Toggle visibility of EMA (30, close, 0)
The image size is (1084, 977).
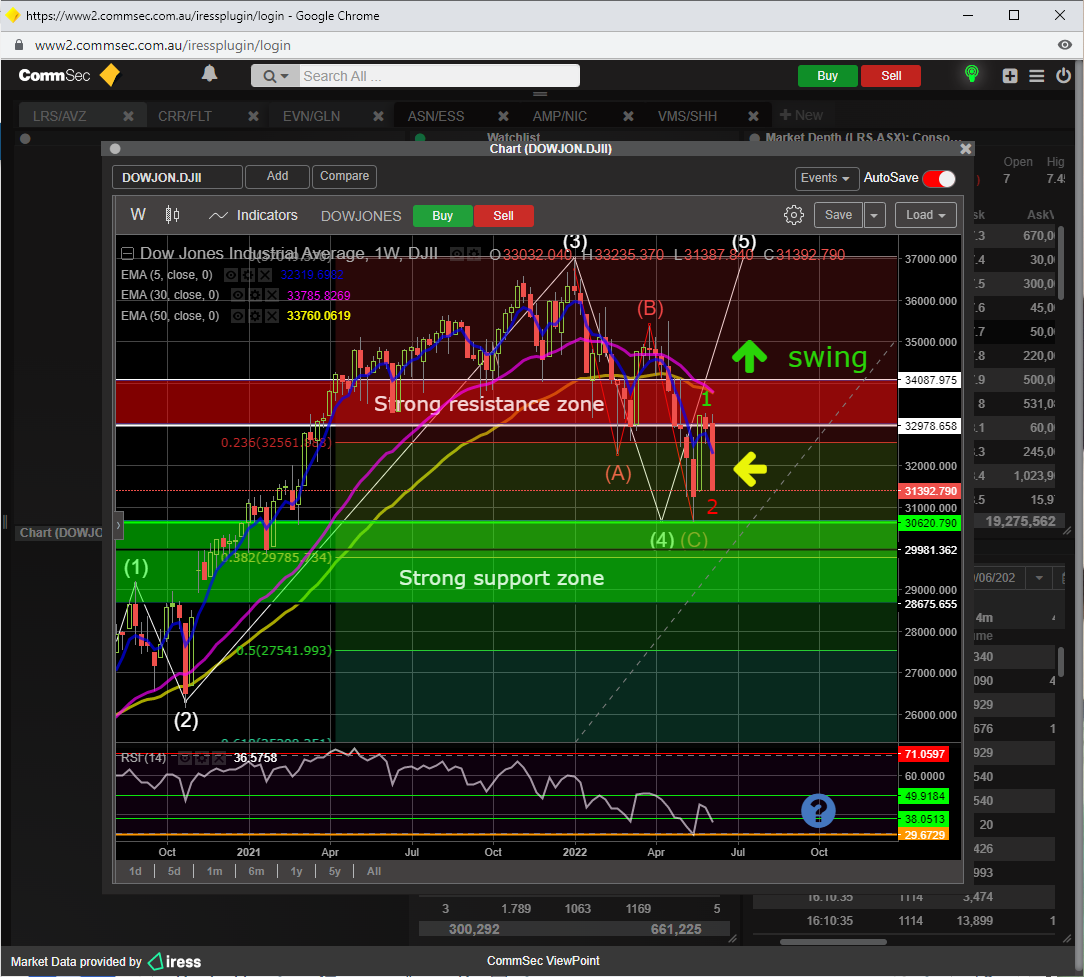(x=237, y=295)
